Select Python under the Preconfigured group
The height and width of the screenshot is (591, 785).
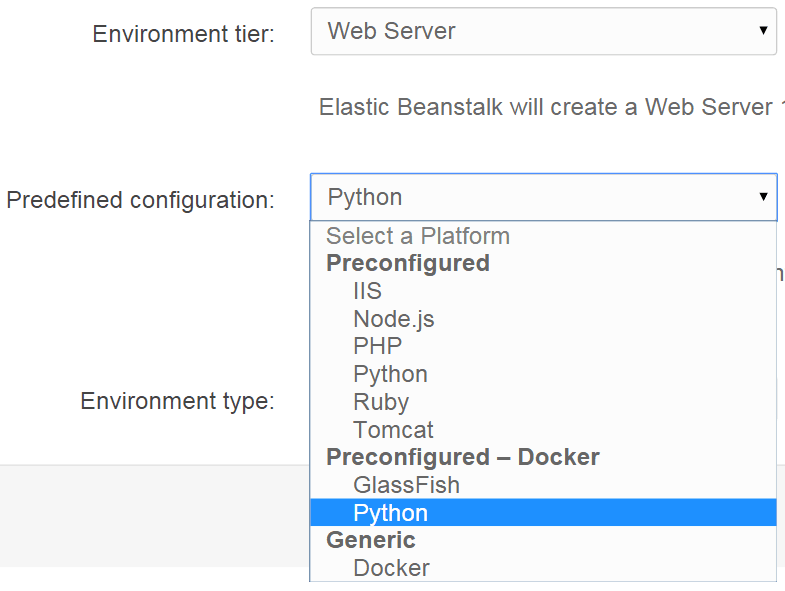coord(390,374)
